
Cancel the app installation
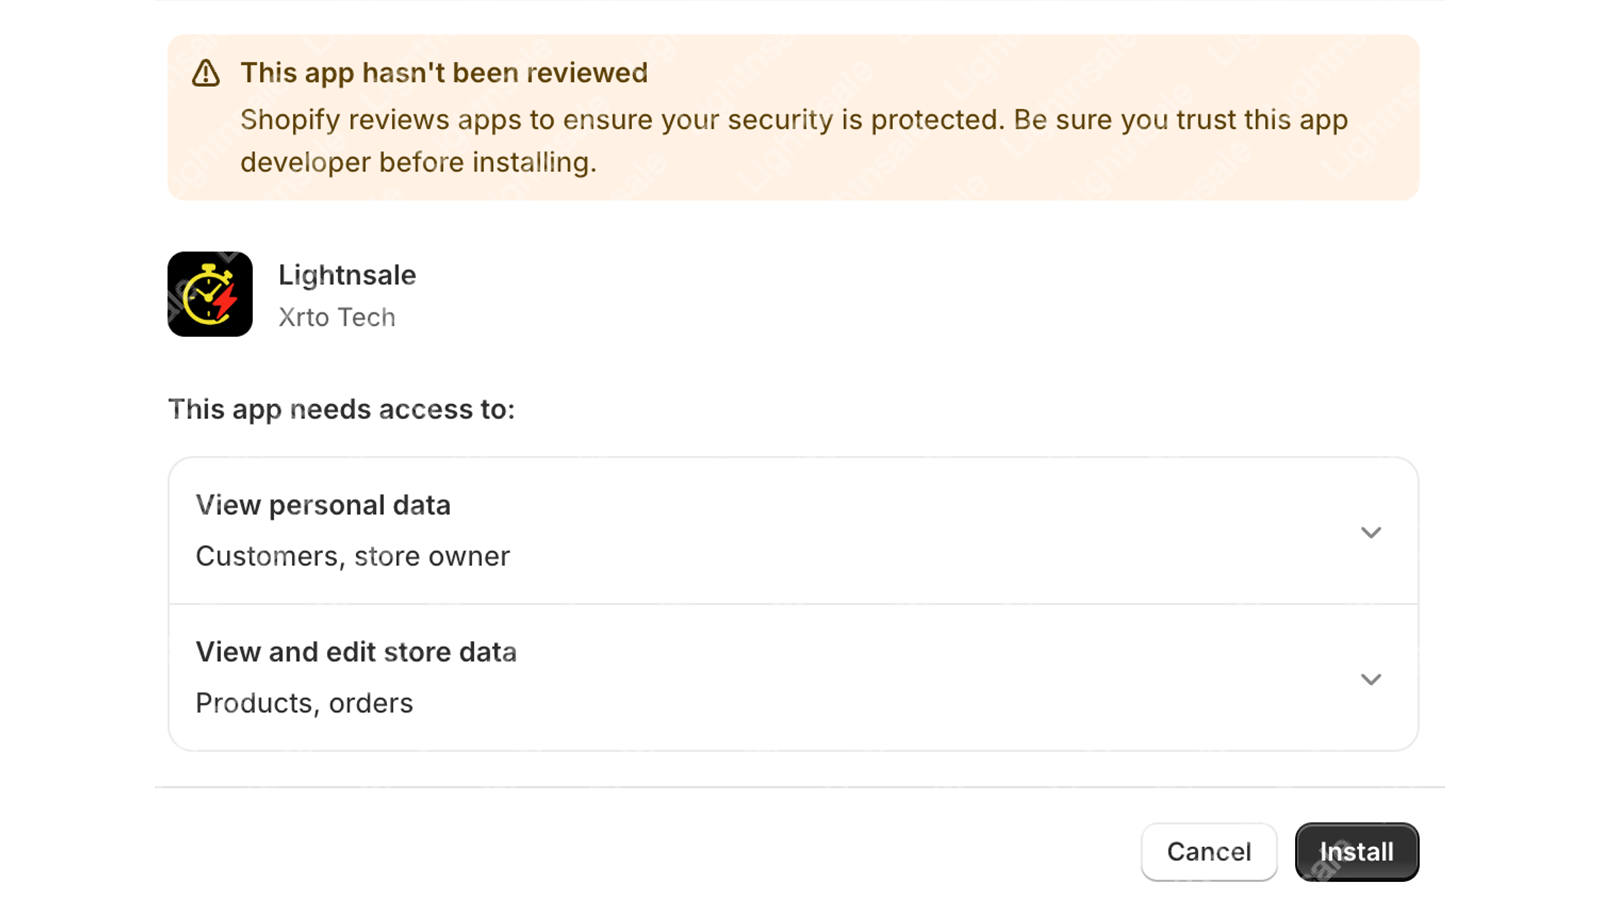pyautogui.click(x=1209, y=852)
